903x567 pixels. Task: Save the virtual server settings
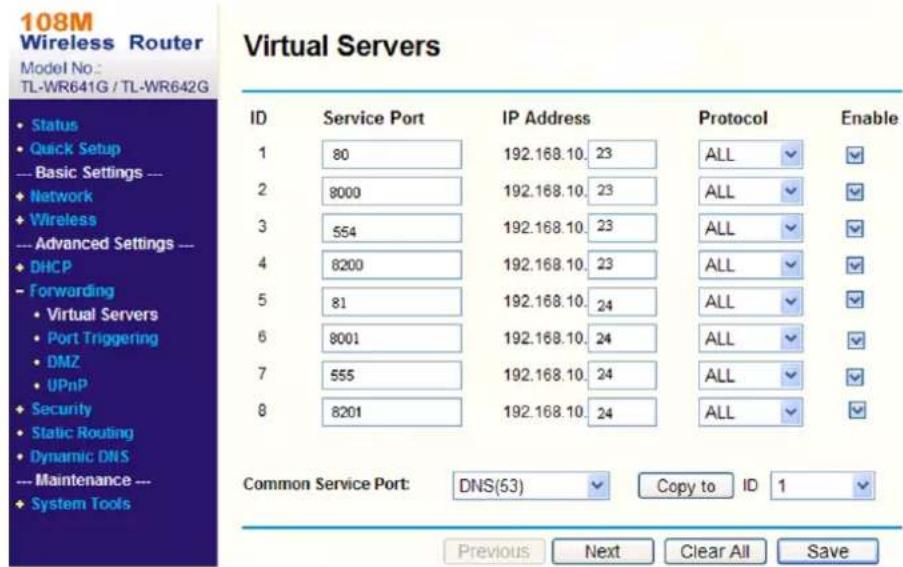coord(828,551)
